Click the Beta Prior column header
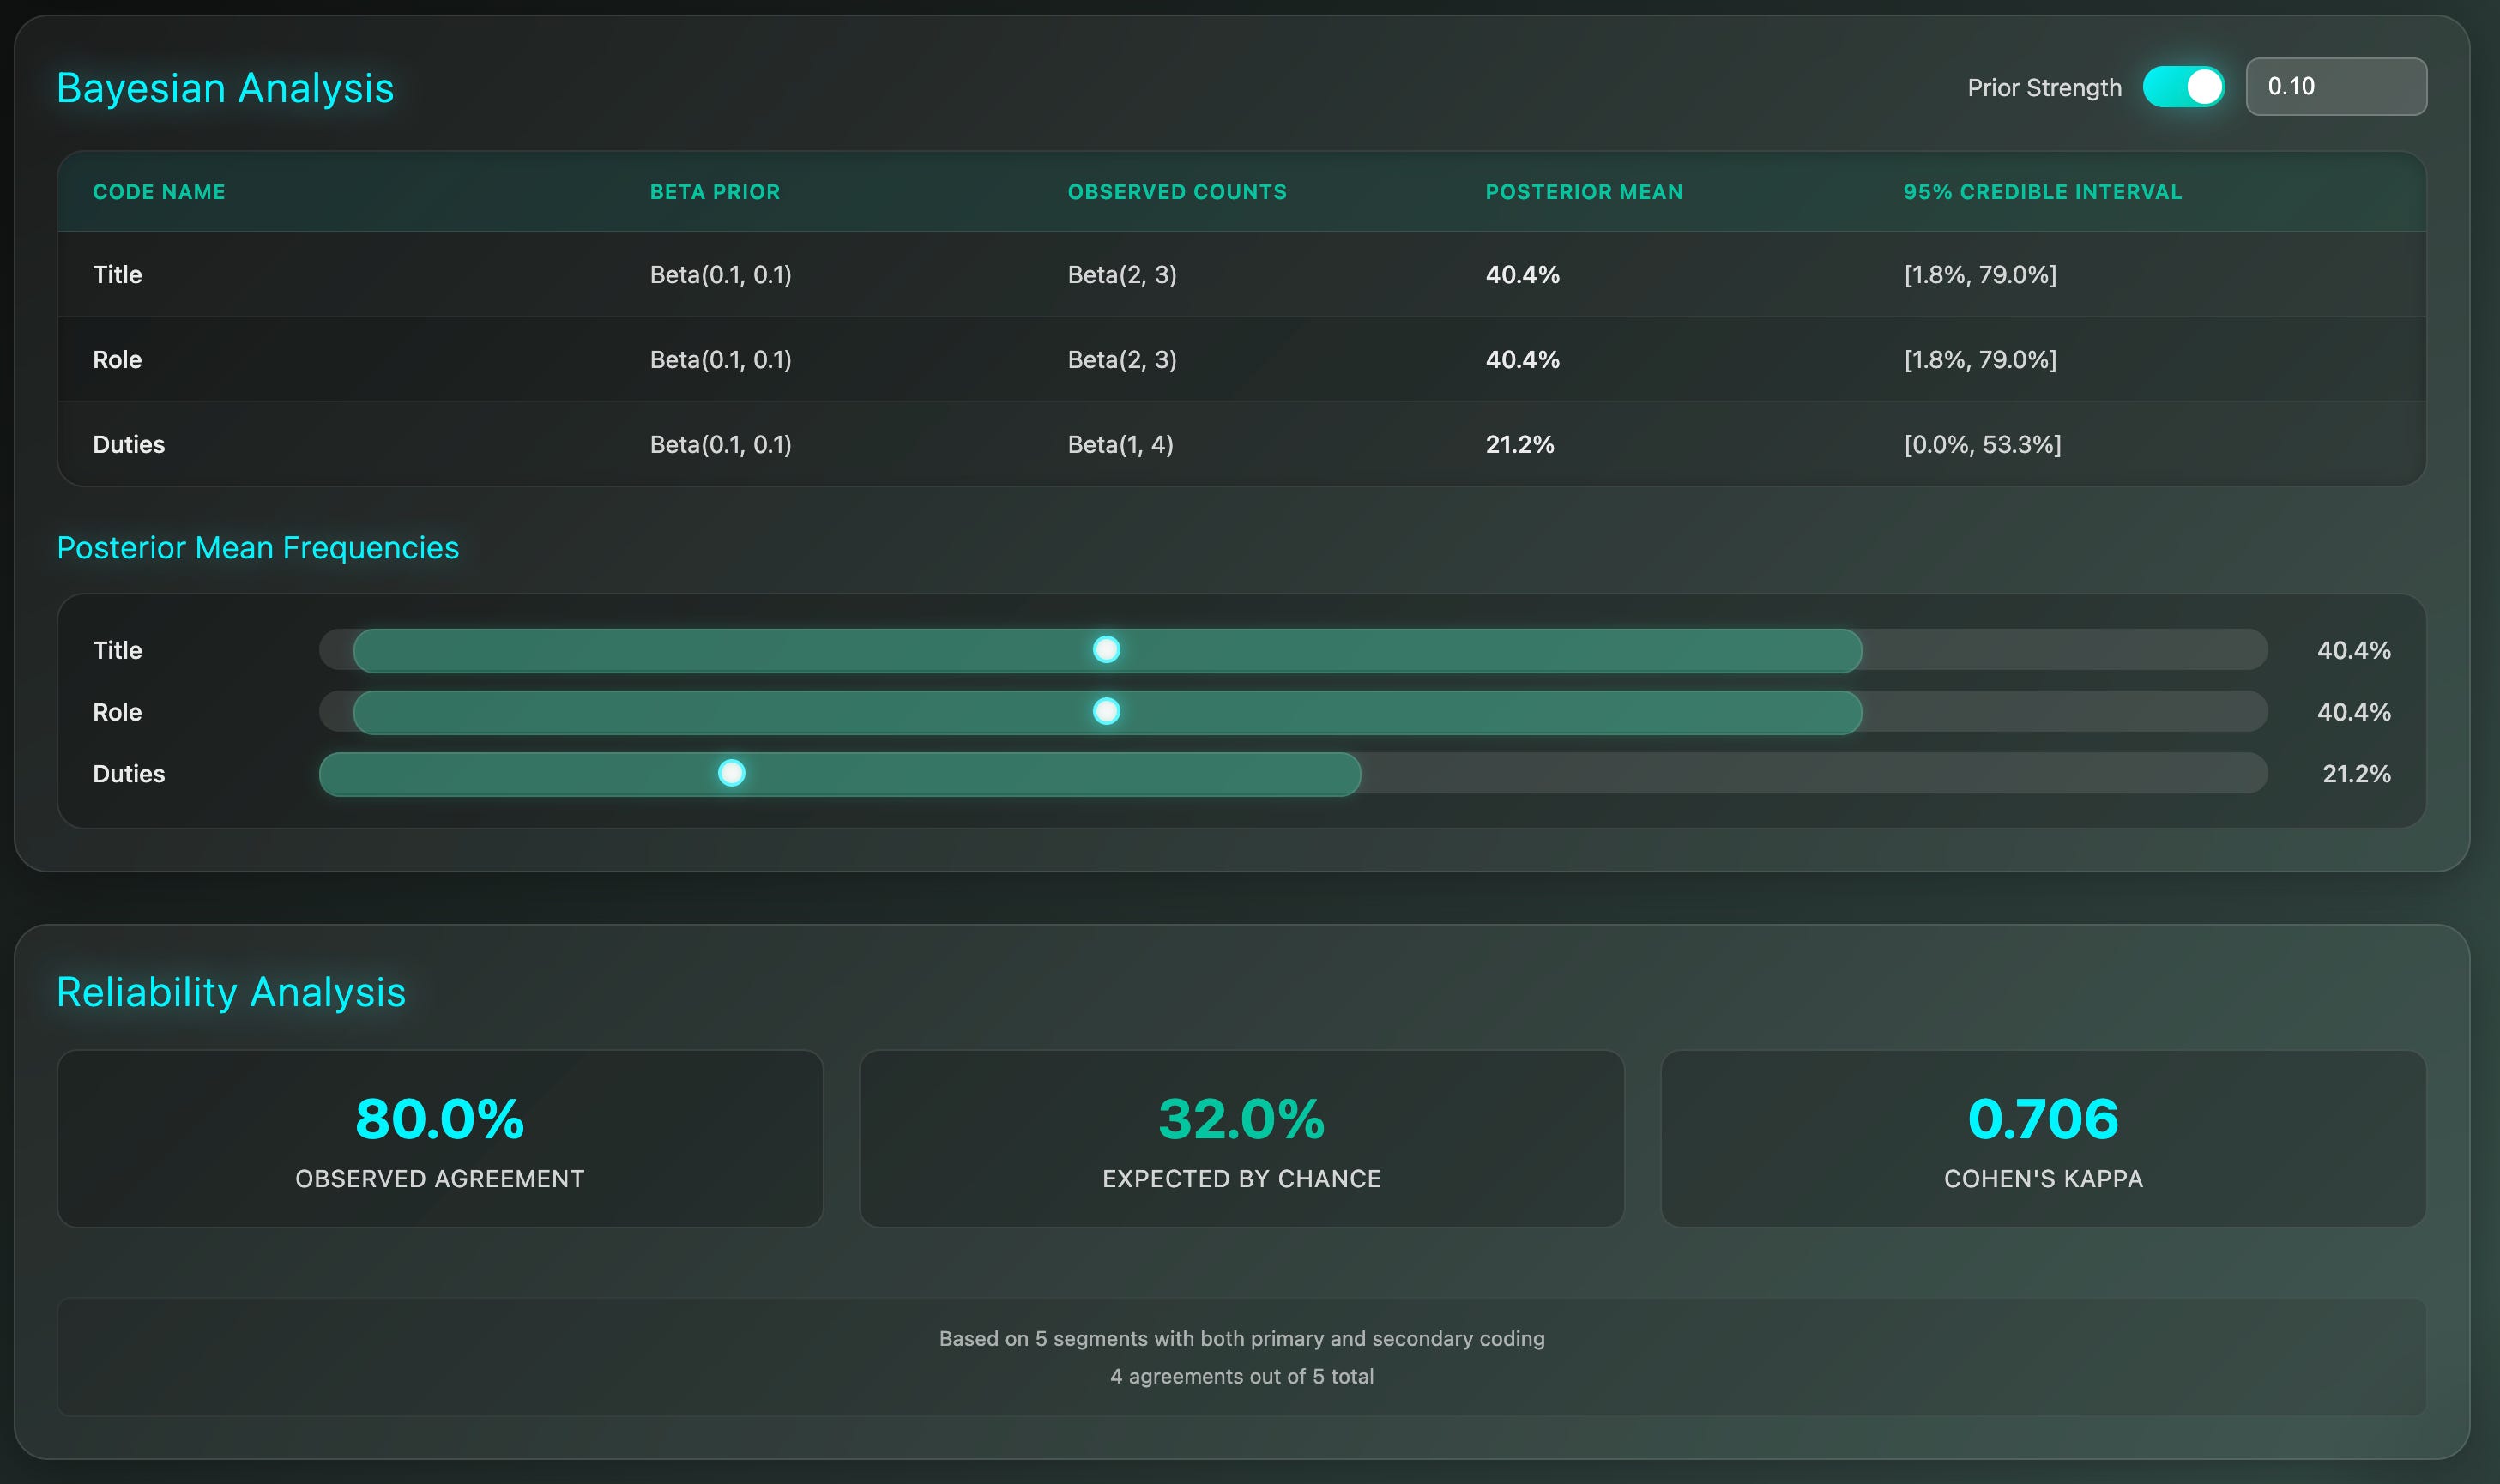Screen dimensions: 2500x1484 pos(715,192)
